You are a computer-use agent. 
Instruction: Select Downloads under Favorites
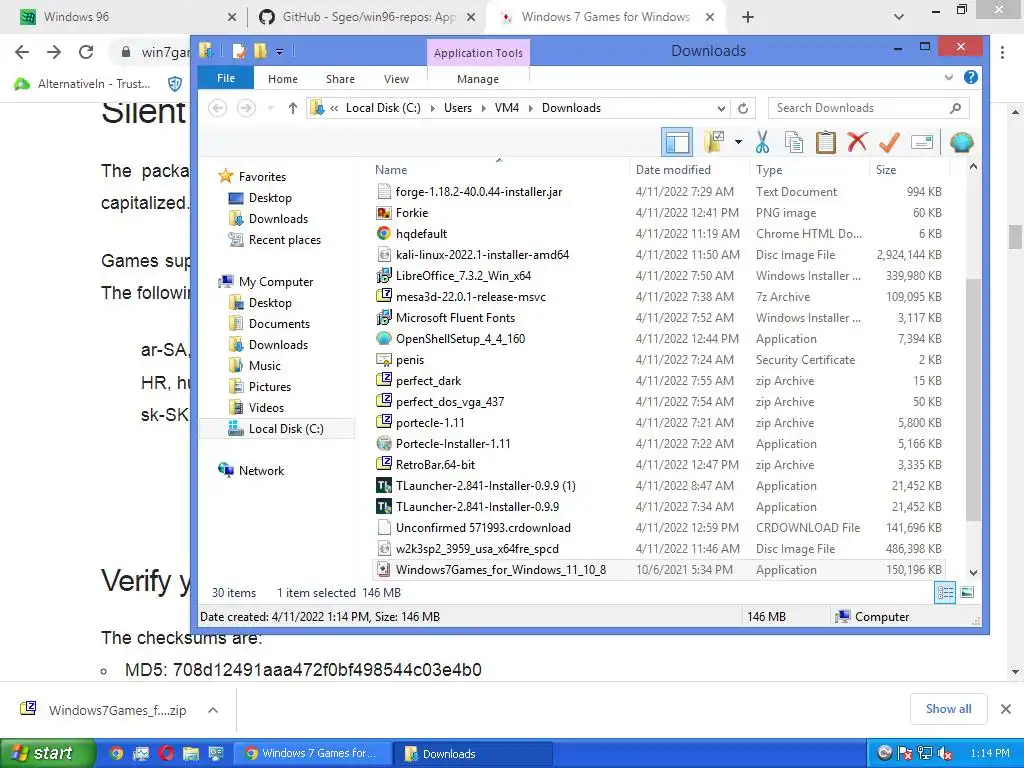278,219
